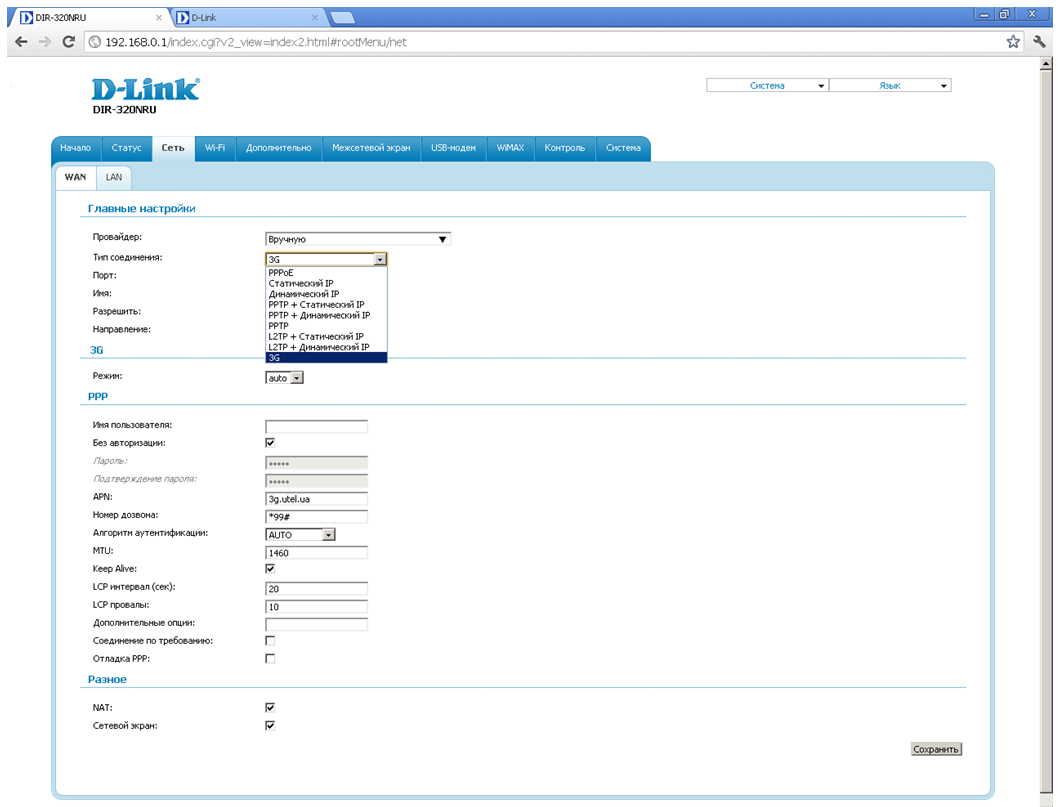Bookmark page with the star icon
Viewport: 1063px width, 807px height.
(1013, 42)
